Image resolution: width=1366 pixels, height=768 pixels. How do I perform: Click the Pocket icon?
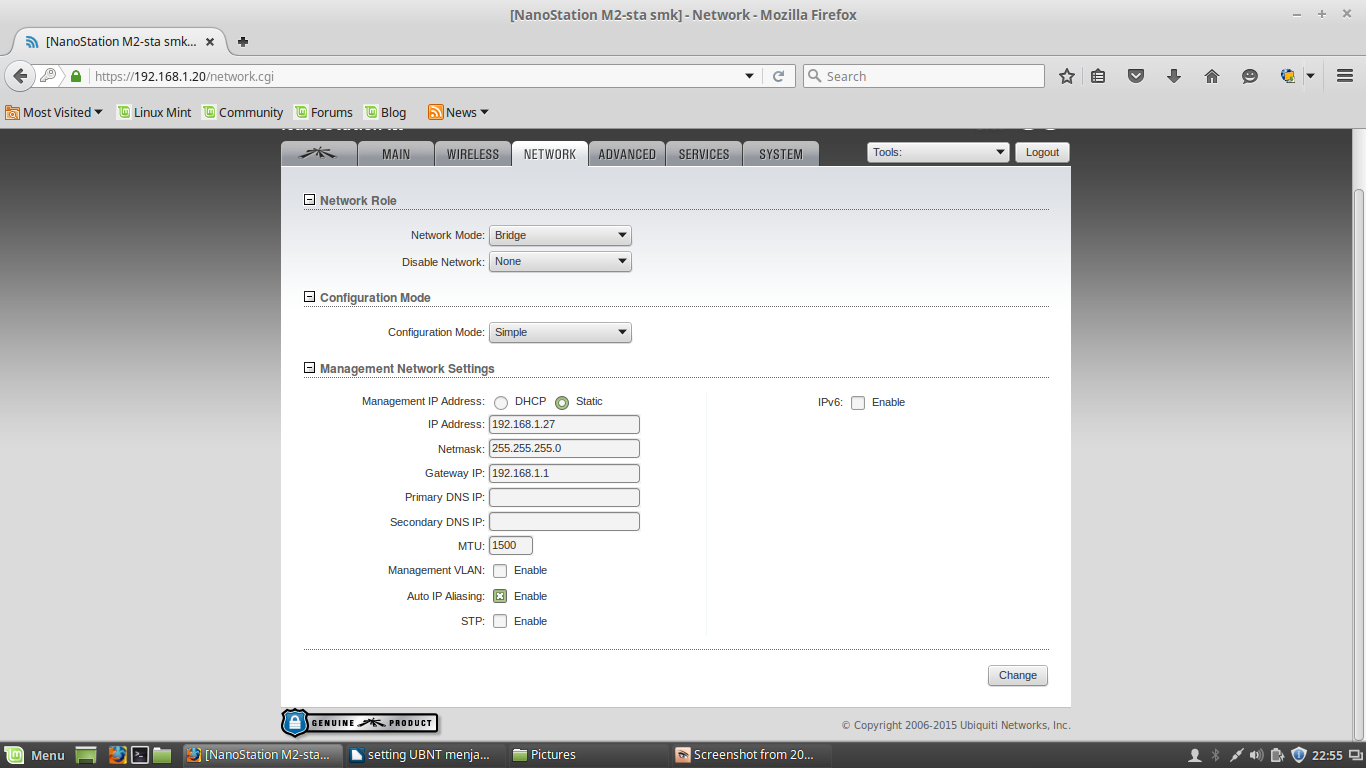(1136, 76)
